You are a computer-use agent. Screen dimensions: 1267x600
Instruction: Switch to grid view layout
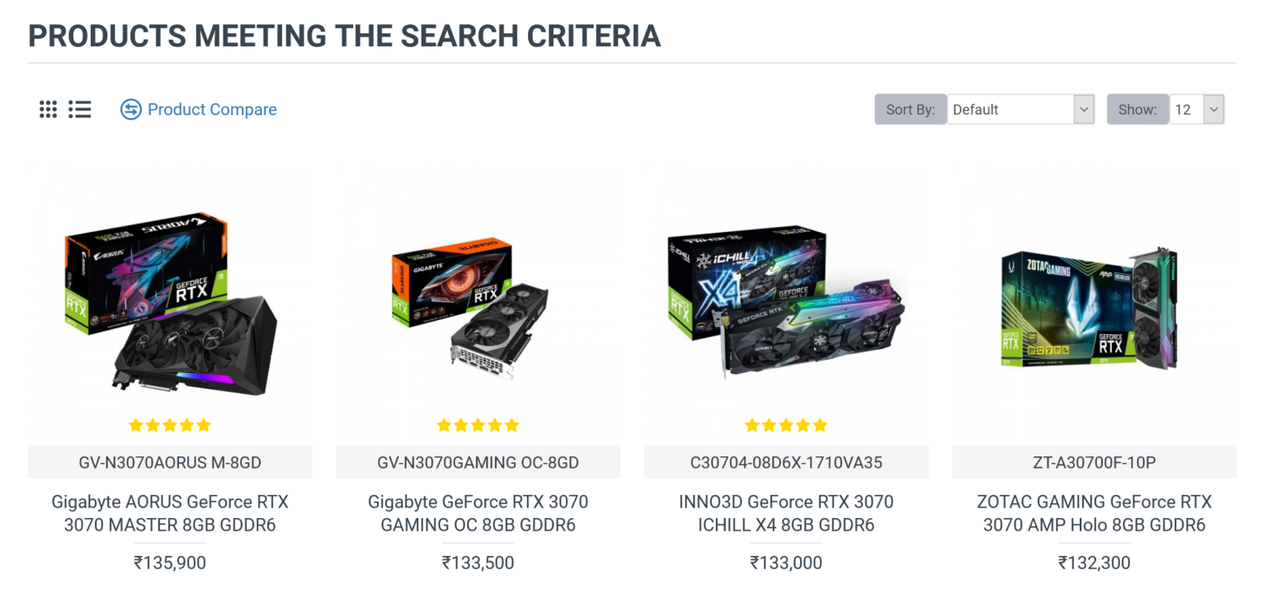click(x=48, y=109)
